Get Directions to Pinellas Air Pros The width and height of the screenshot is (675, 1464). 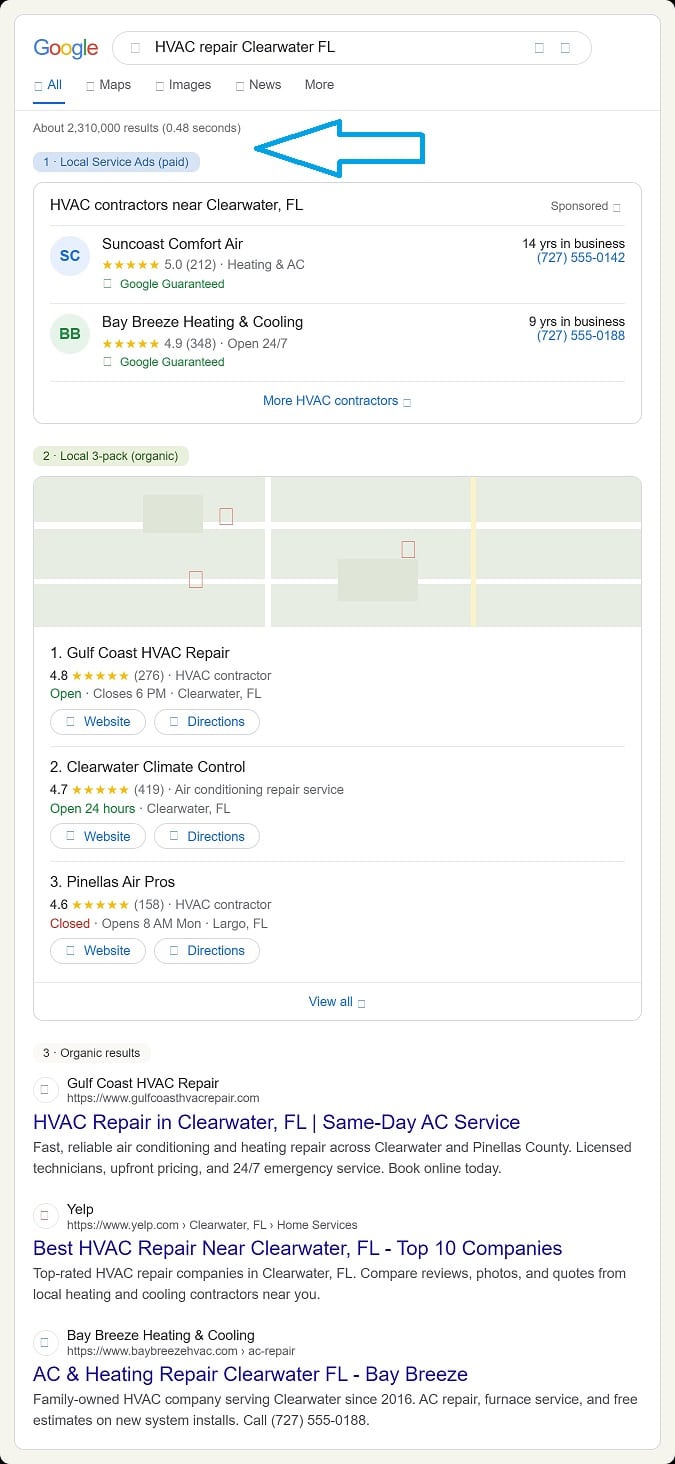pyautogui.click(x=207, y=951)
